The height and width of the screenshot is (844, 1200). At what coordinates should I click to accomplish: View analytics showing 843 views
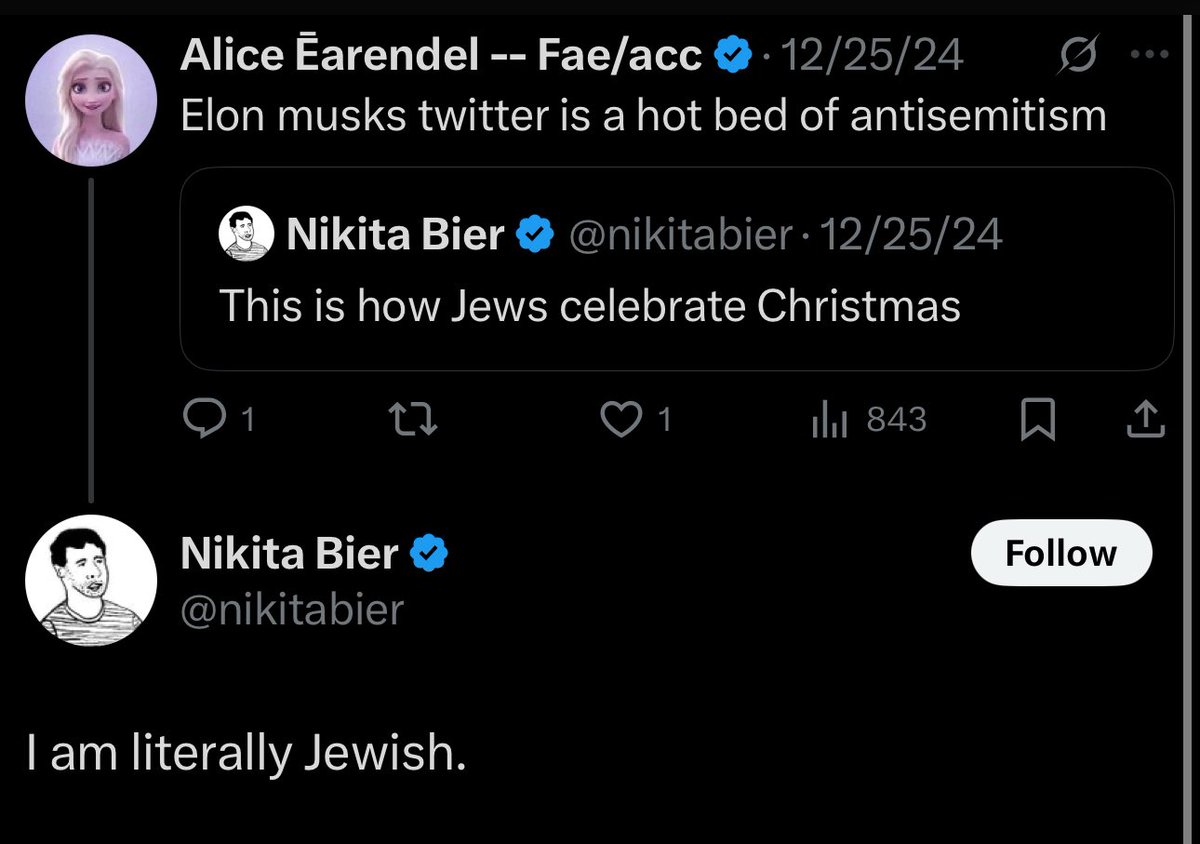(x=867, y=421)
